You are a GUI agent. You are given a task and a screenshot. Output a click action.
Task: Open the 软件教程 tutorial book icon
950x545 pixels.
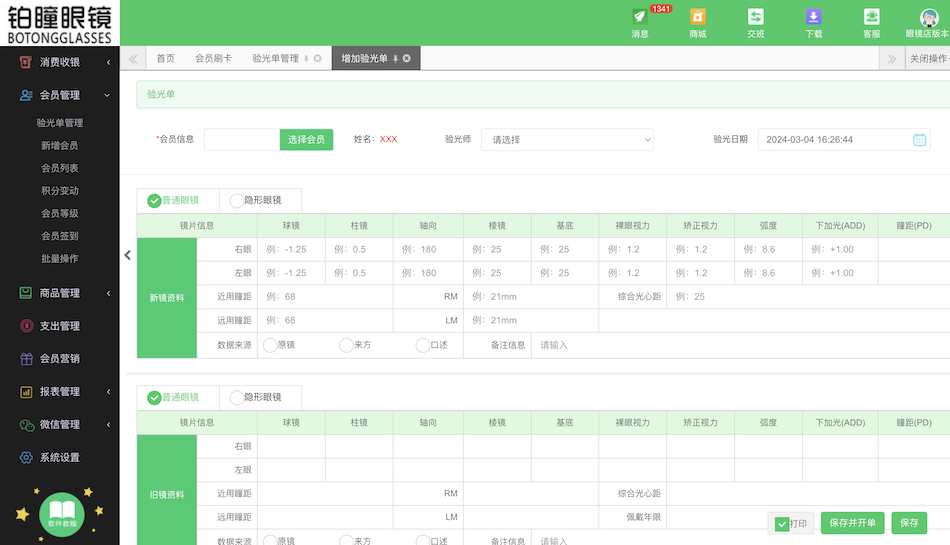coord(62,510)
